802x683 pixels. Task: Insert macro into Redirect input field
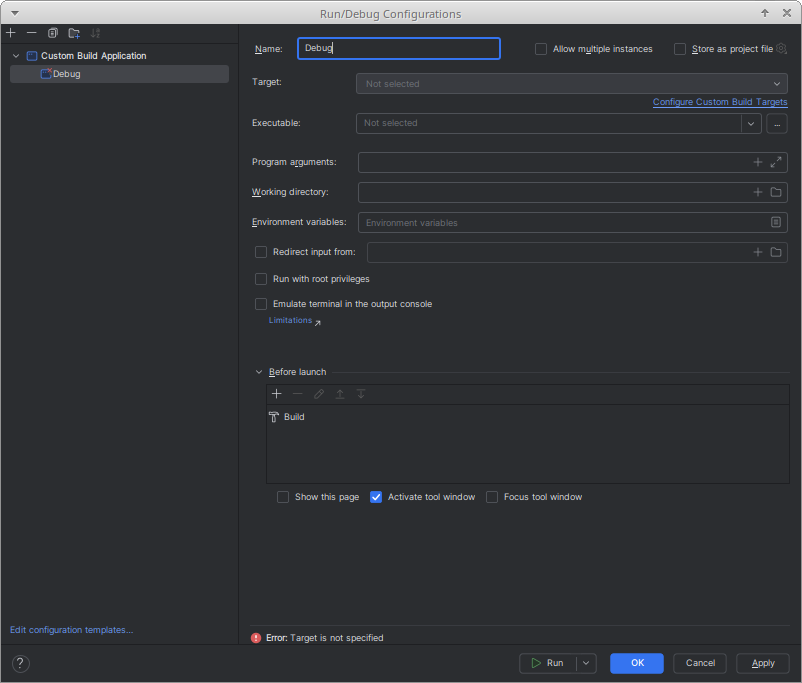pos(758,252)
